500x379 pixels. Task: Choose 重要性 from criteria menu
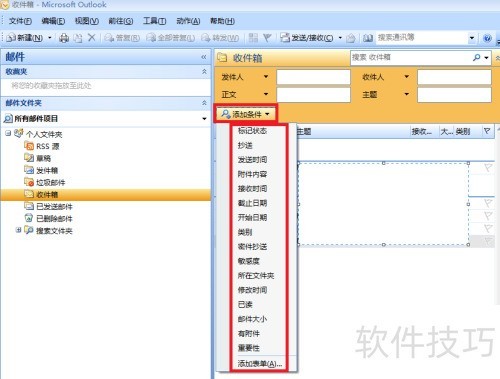pos(249,348)
